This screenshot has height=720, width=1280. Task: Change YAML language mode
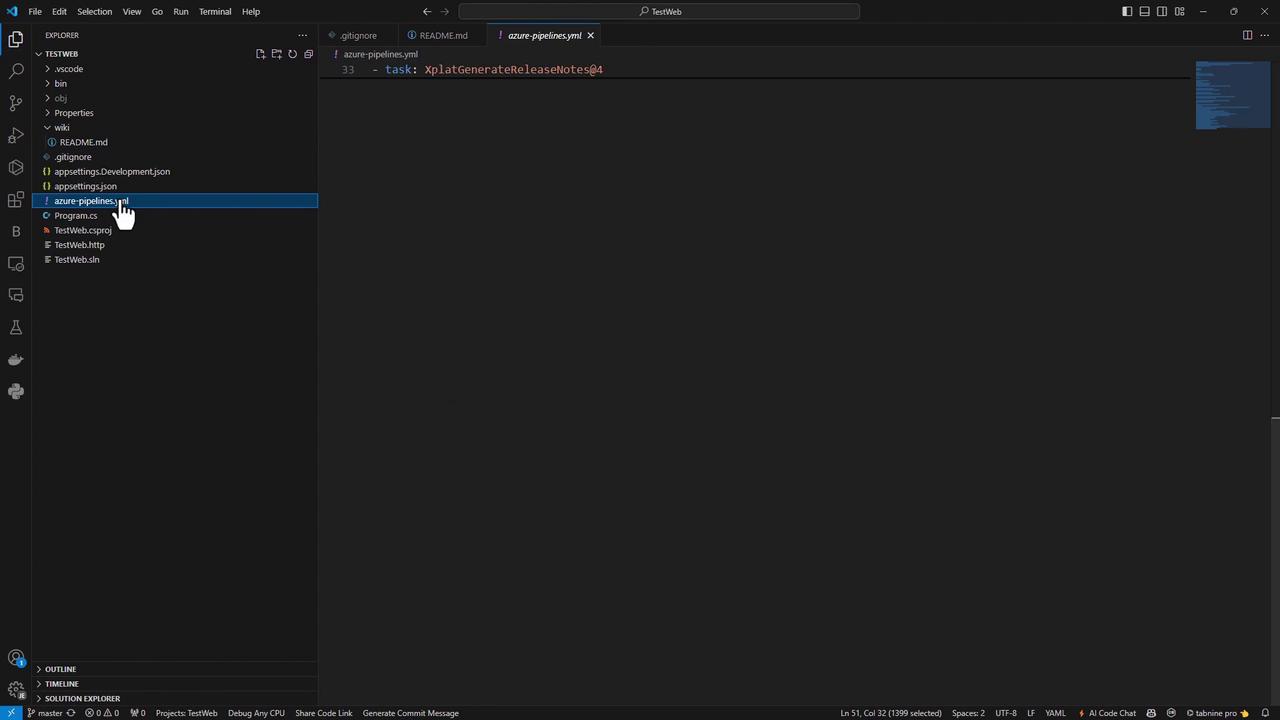[x=1055, y=713]
